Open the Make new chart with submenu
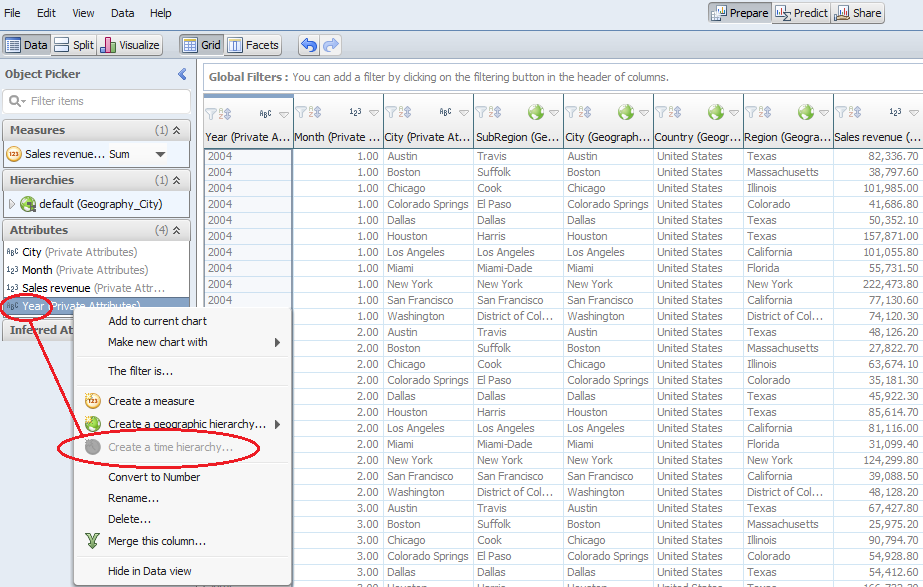Viewport: 923px width, 587px height. click(x=183, y=343)
